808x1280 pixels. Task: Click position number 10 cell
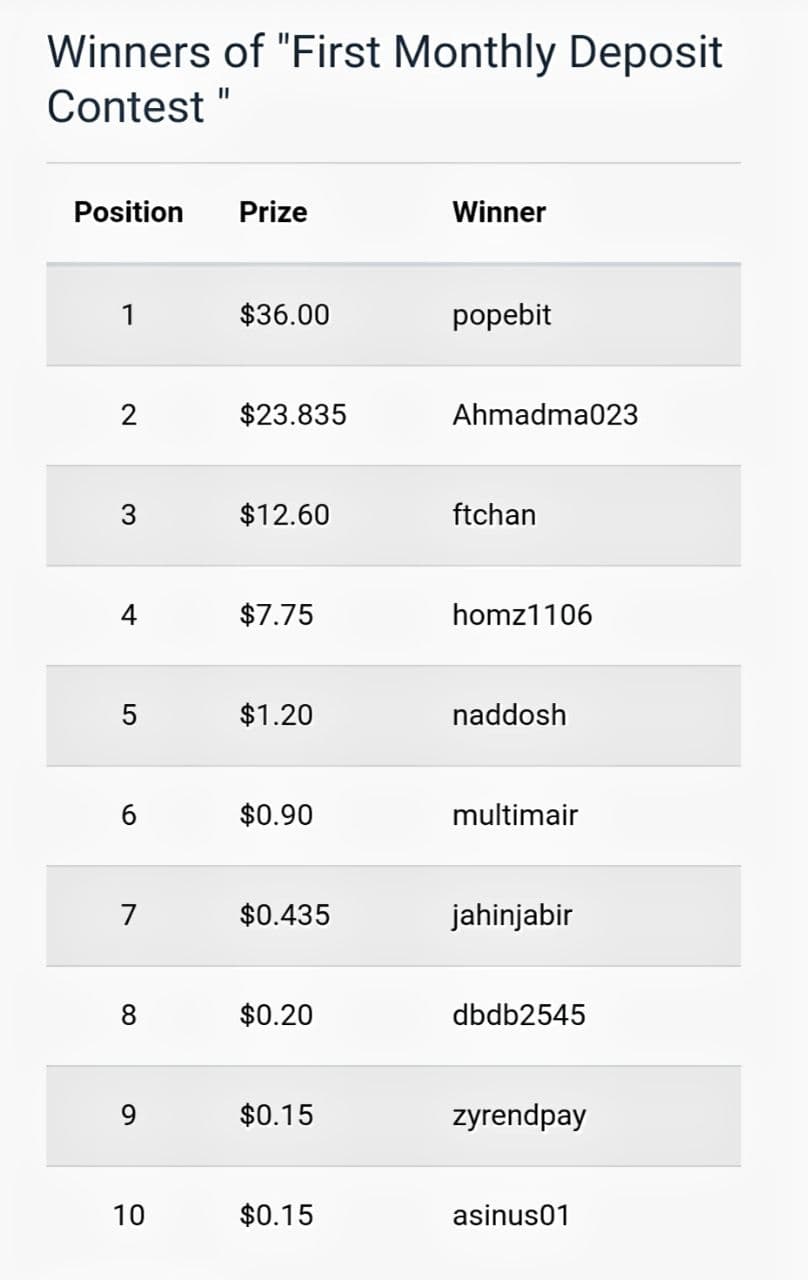tap(129, 1215)
